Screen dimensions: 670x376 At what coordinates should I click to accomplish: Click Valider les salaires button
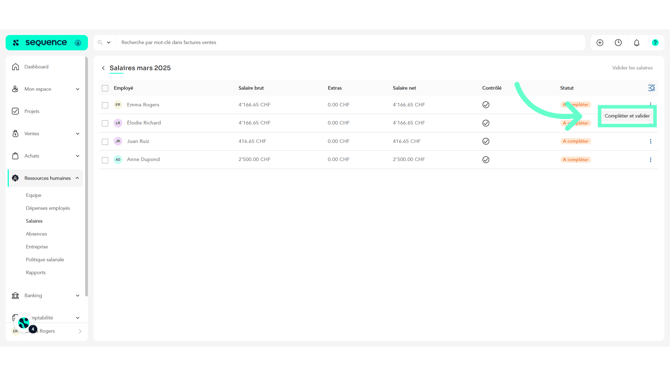(x=632, y=68)
